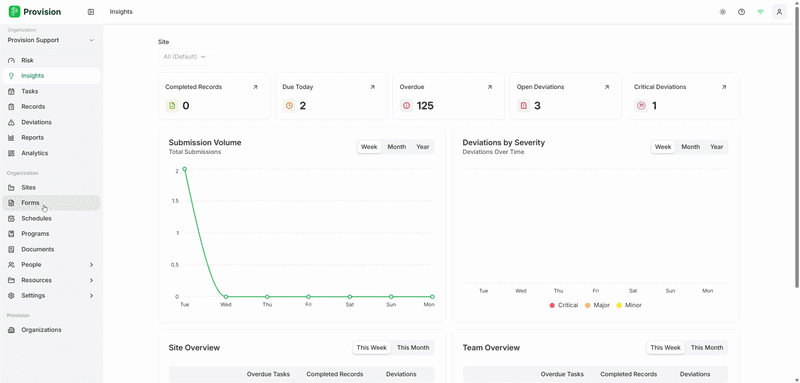Toggle the Major orange legend swatch
800x383 pixels.
coord(587,305)
